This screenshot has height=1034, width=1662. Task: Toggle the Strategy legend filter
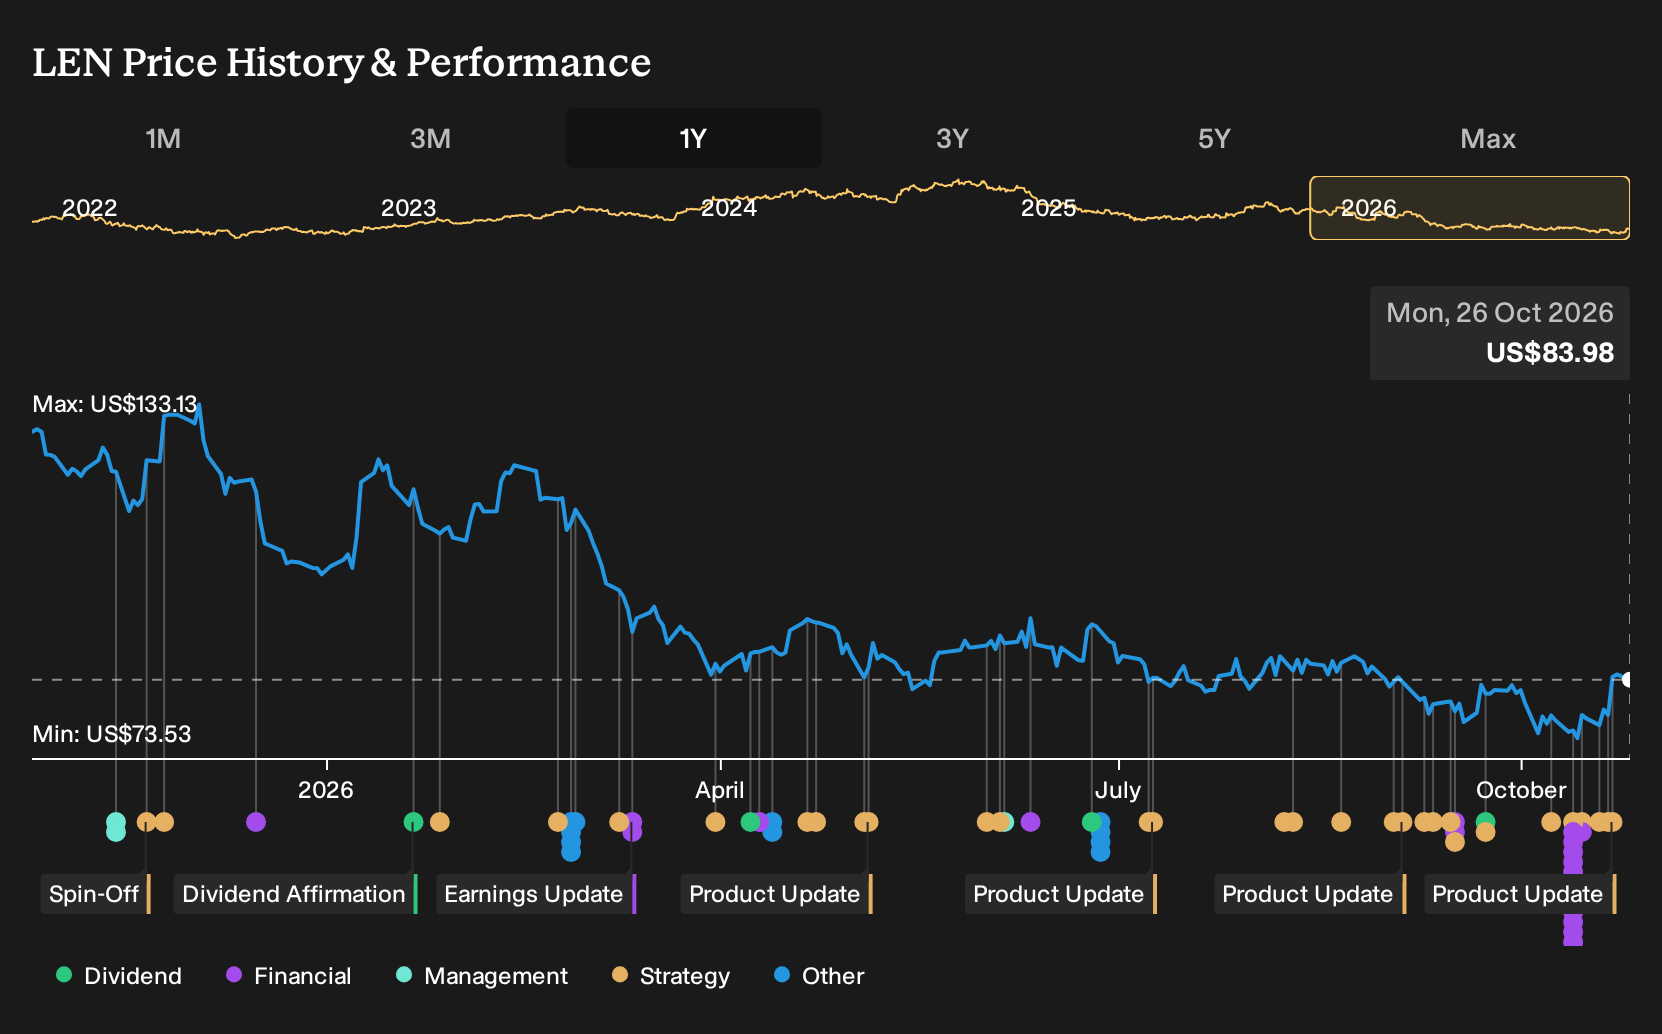tap(671, 976)
